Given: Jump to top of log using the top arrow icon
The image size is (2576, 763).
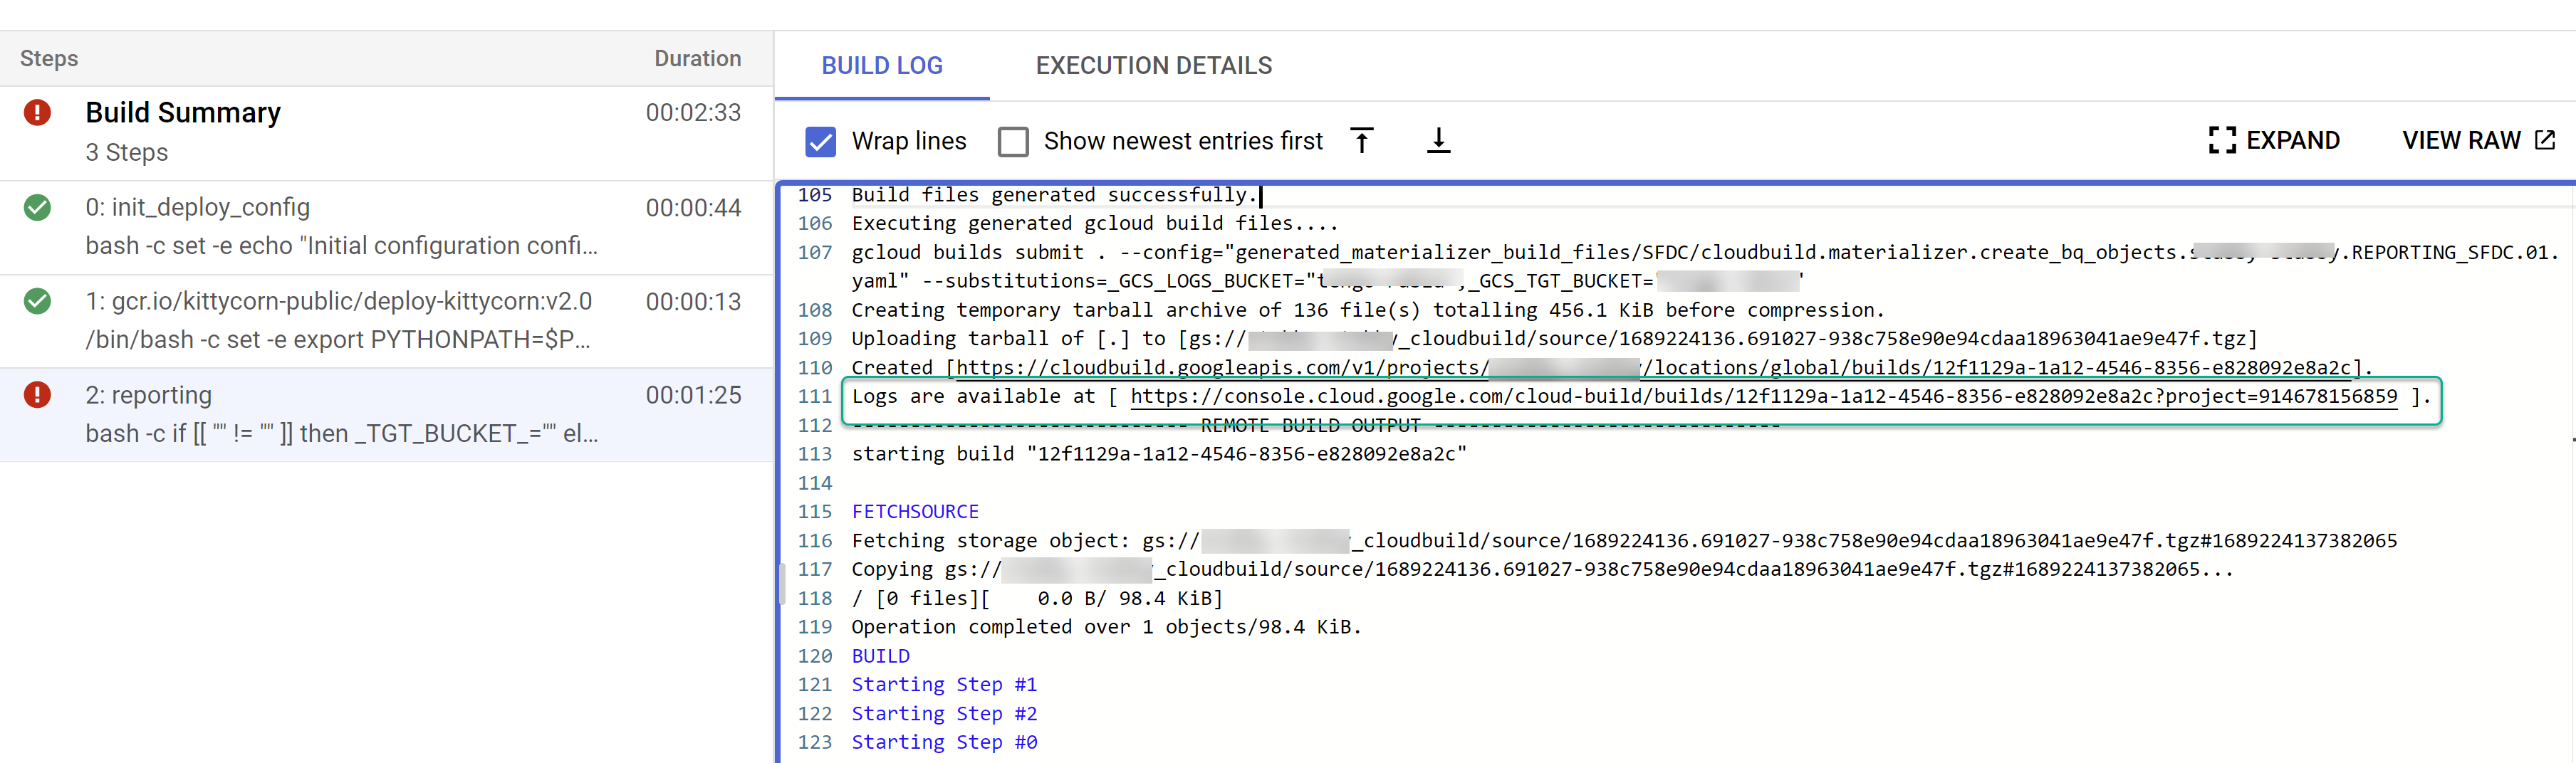Looking at the screenshot, I should tap(1362, 141).
